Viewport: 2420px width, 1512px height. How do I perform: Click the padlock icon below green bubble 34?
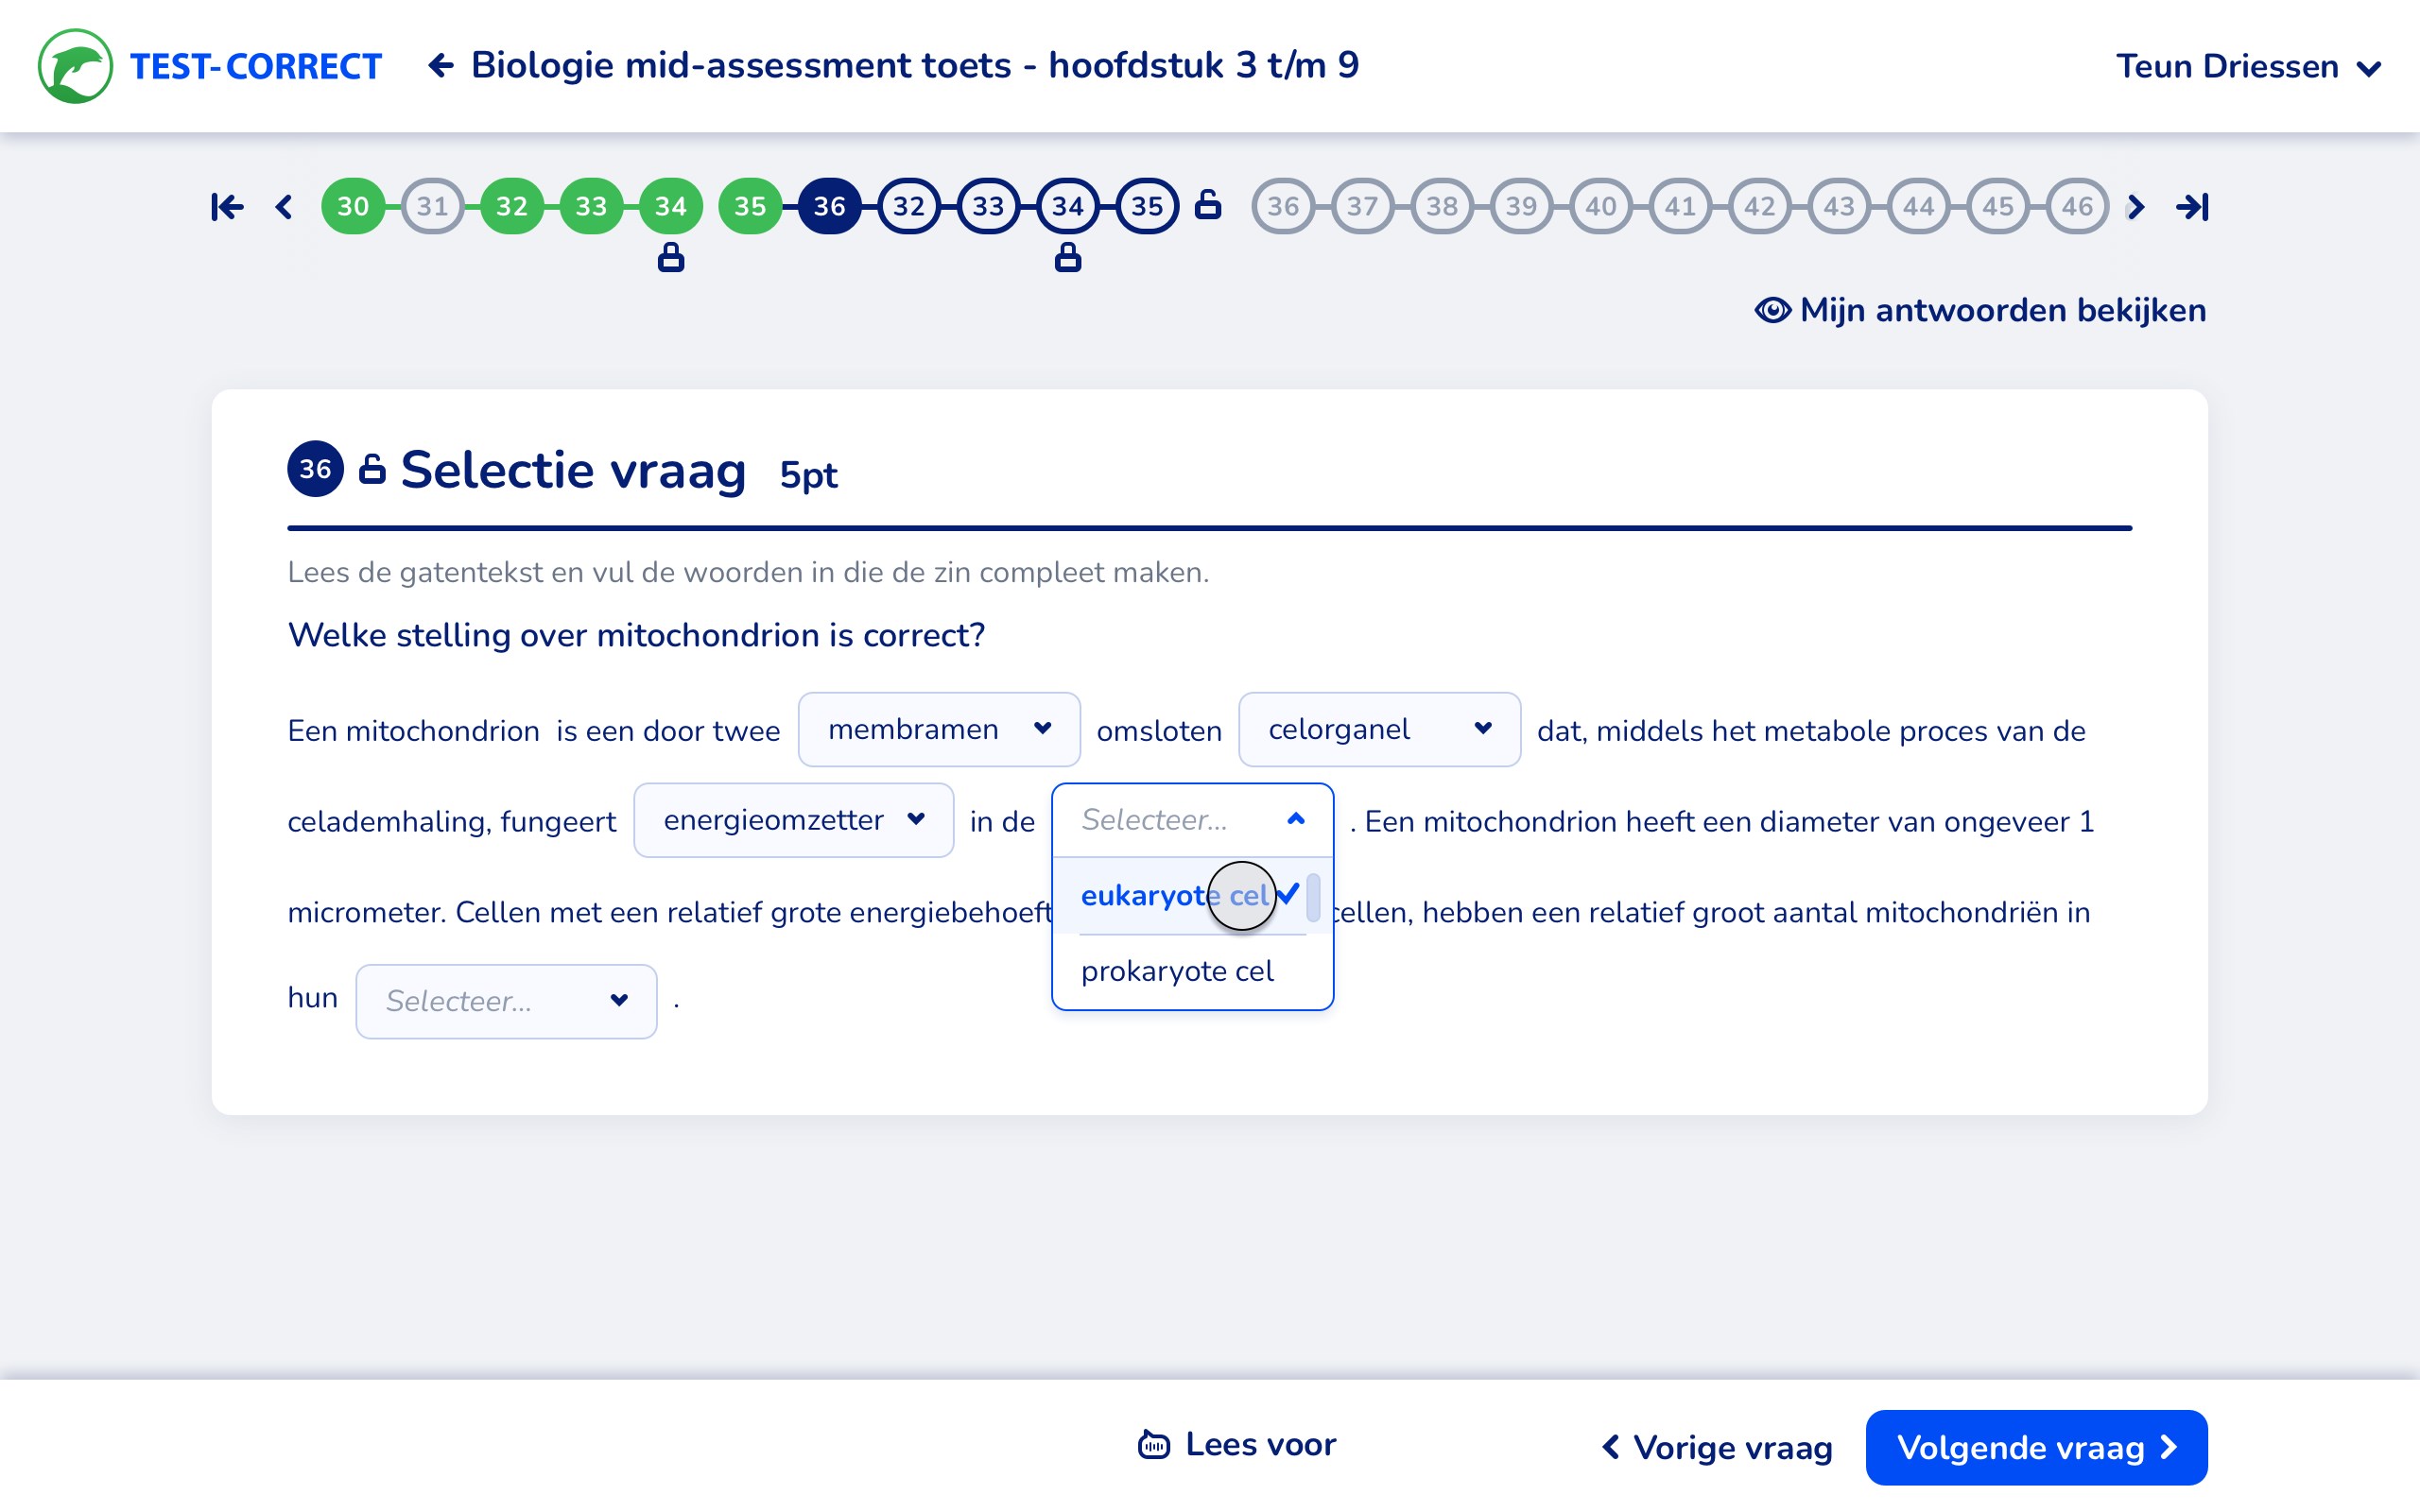(x=671, y=258)
